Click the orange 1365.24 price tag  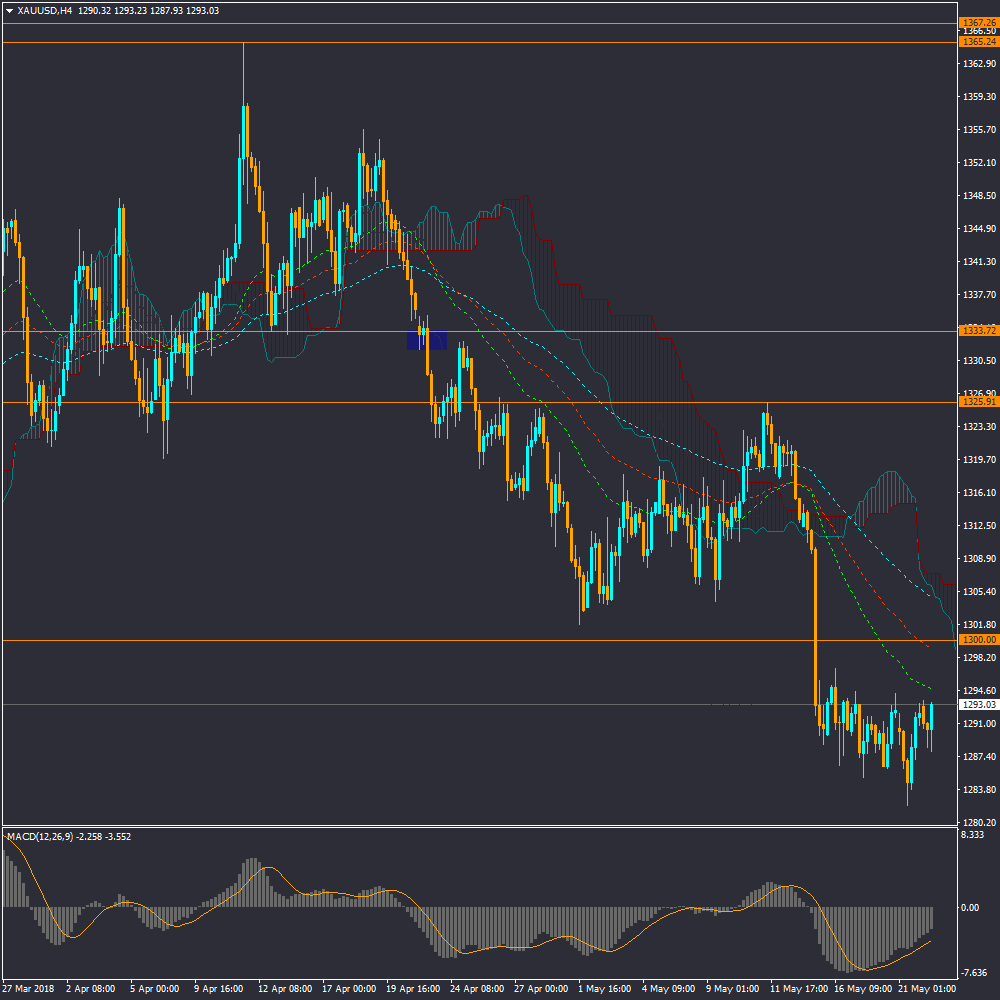(977, 42)
